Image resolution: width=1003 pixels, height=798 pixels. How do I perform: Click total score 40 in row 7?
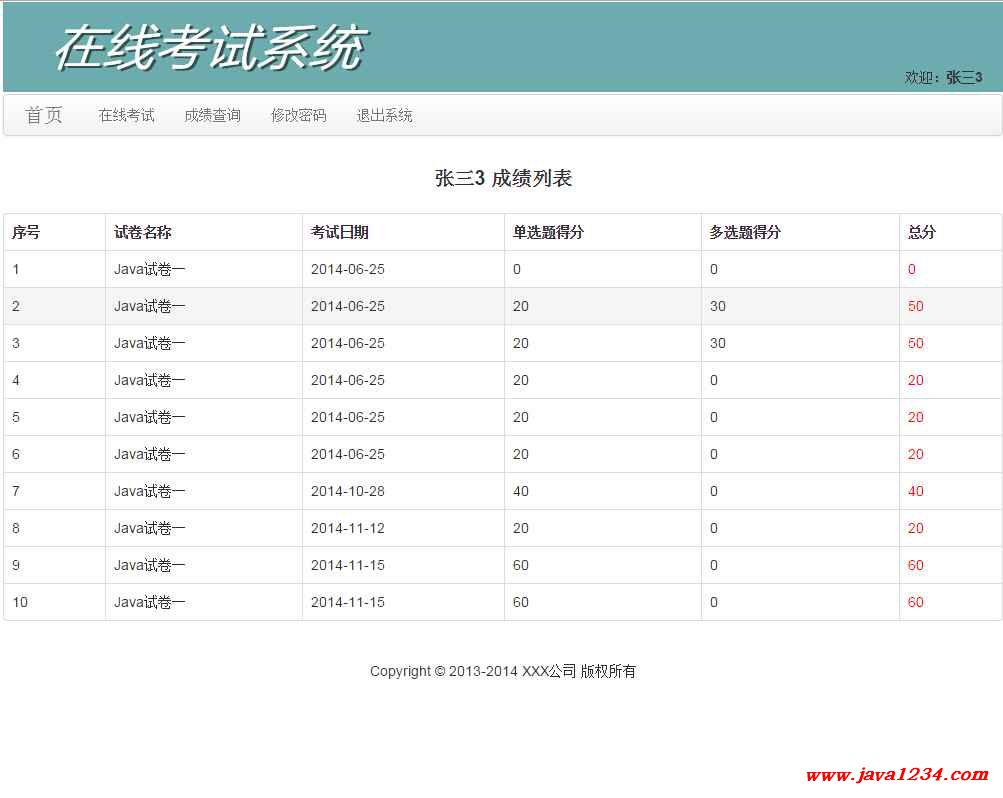pos(915,491)
